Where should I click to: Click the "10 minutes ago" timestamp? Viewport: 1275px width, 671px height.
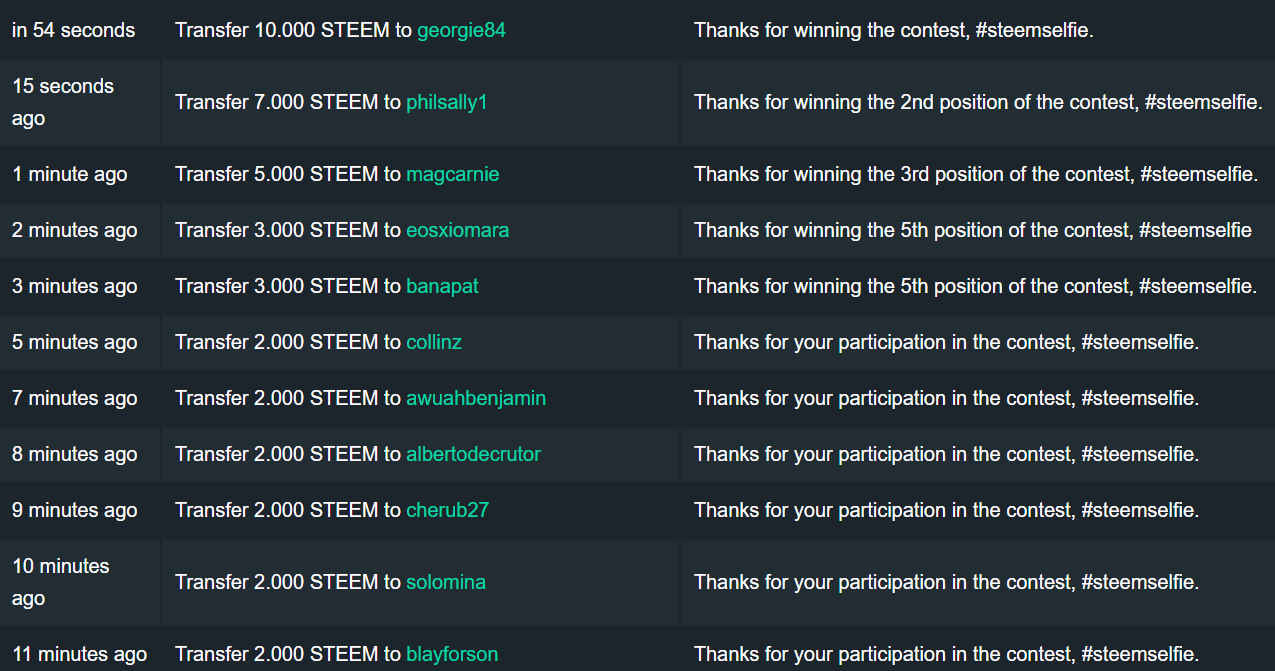point(61,582)
